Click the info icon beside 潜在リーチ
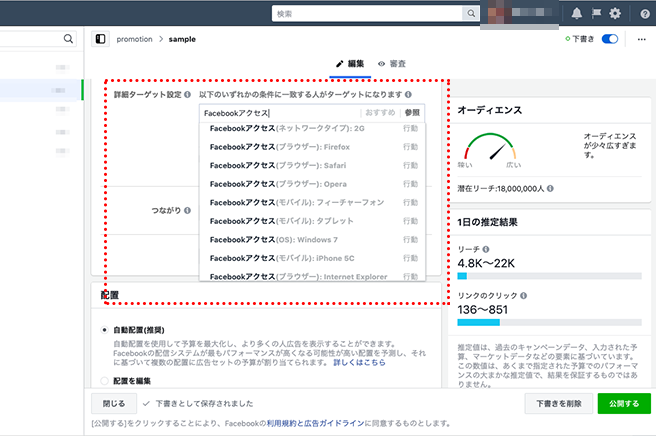 click(x=551, y=189)
